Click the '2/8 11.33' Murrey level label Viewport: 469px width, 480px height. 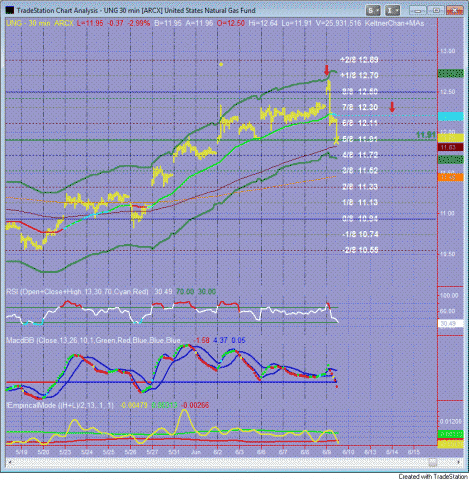(360, 187)
